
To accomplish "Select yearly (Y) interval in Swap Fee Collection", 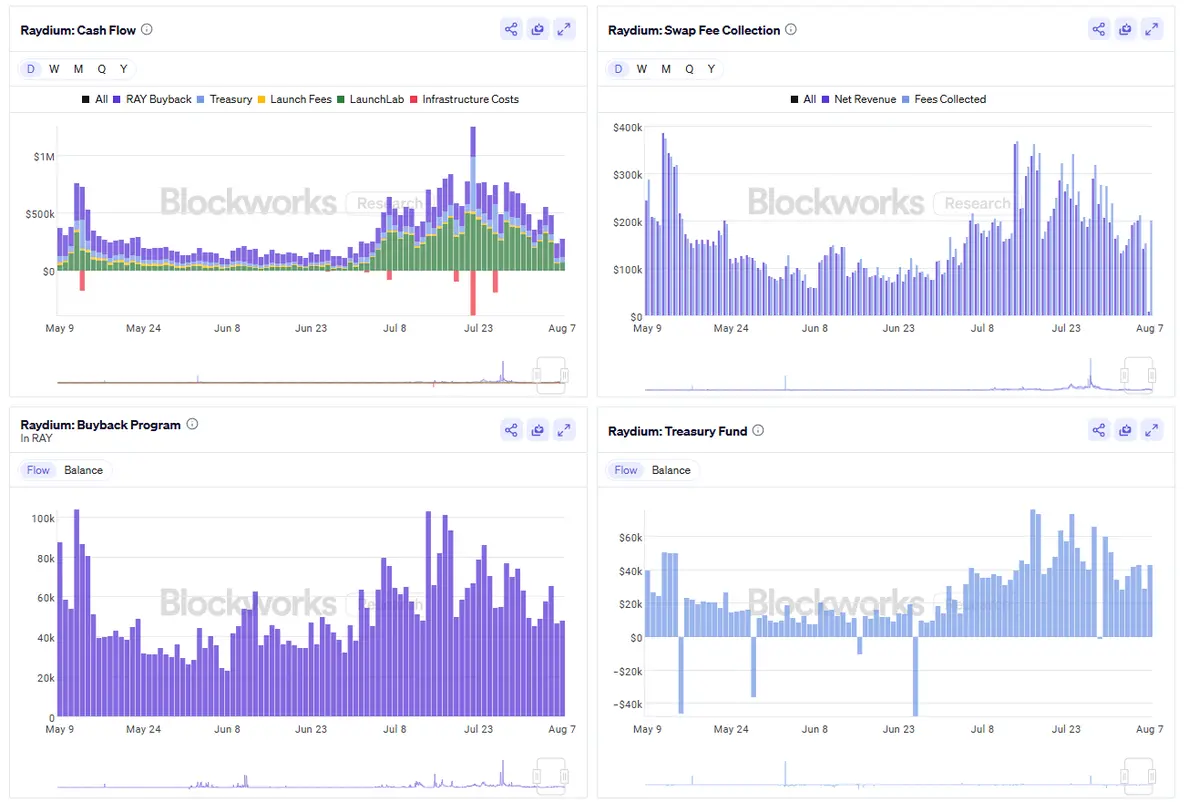I will [711, 69].
